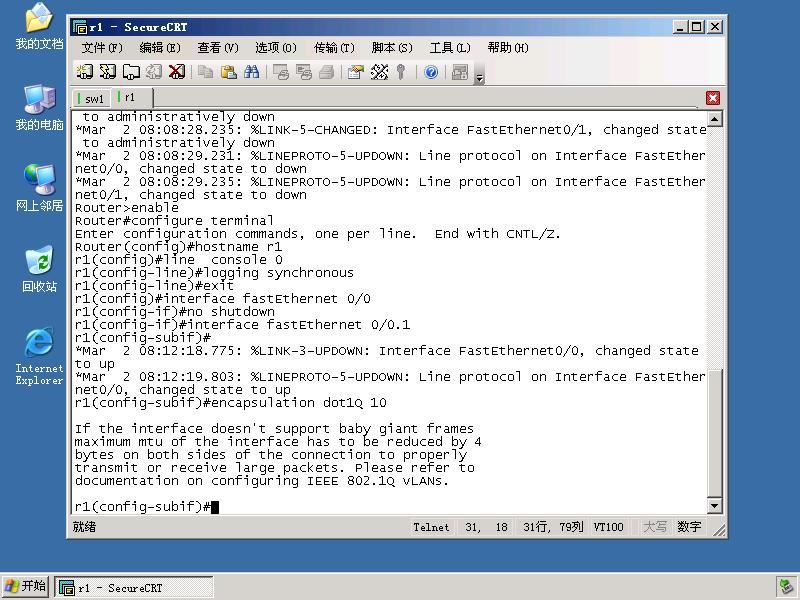Click the toolbar icon right of Help

coord(460,72)
